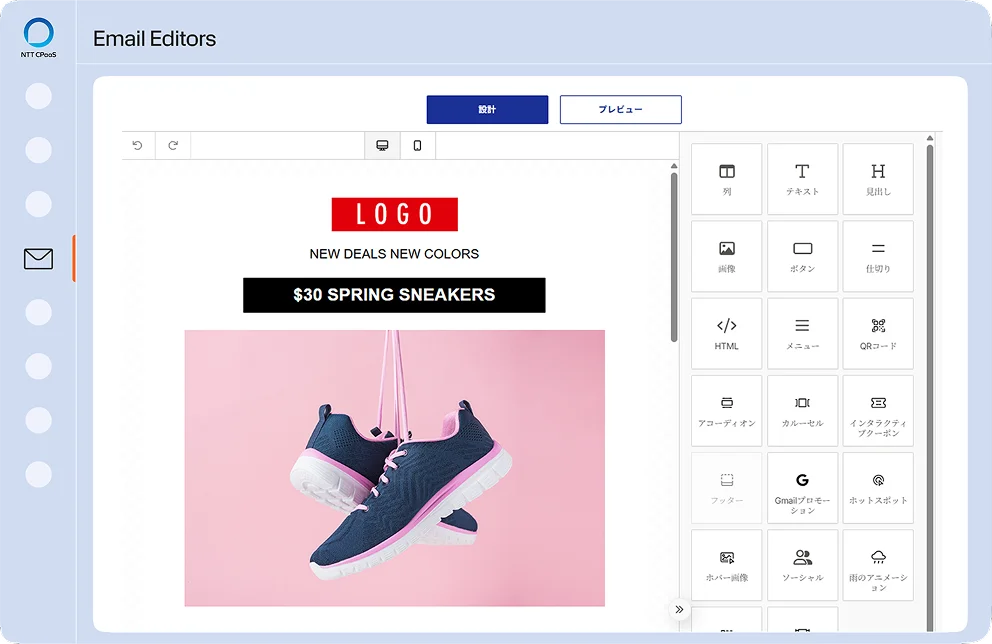992x644 pixels.
Task: Select the テキスト text block
Action: [802, 179]
